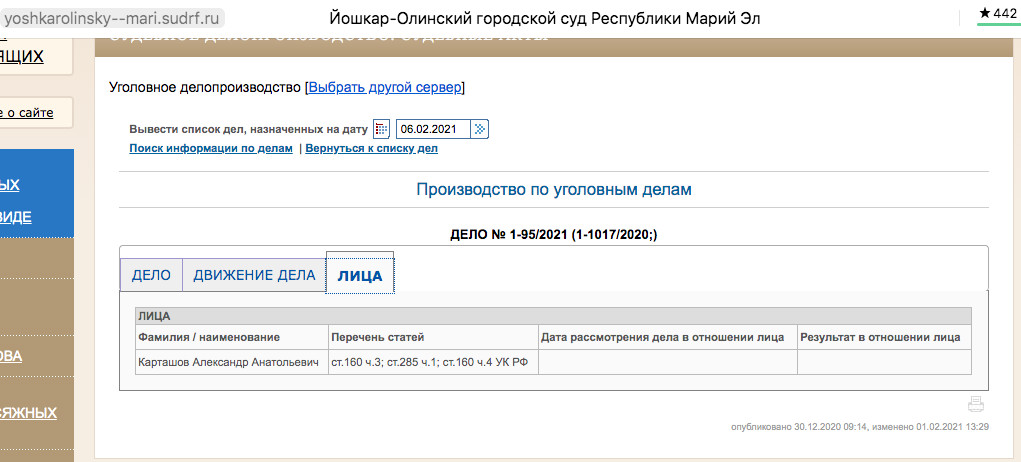Click the date field showing 06.02.2021

coord(432,129)
